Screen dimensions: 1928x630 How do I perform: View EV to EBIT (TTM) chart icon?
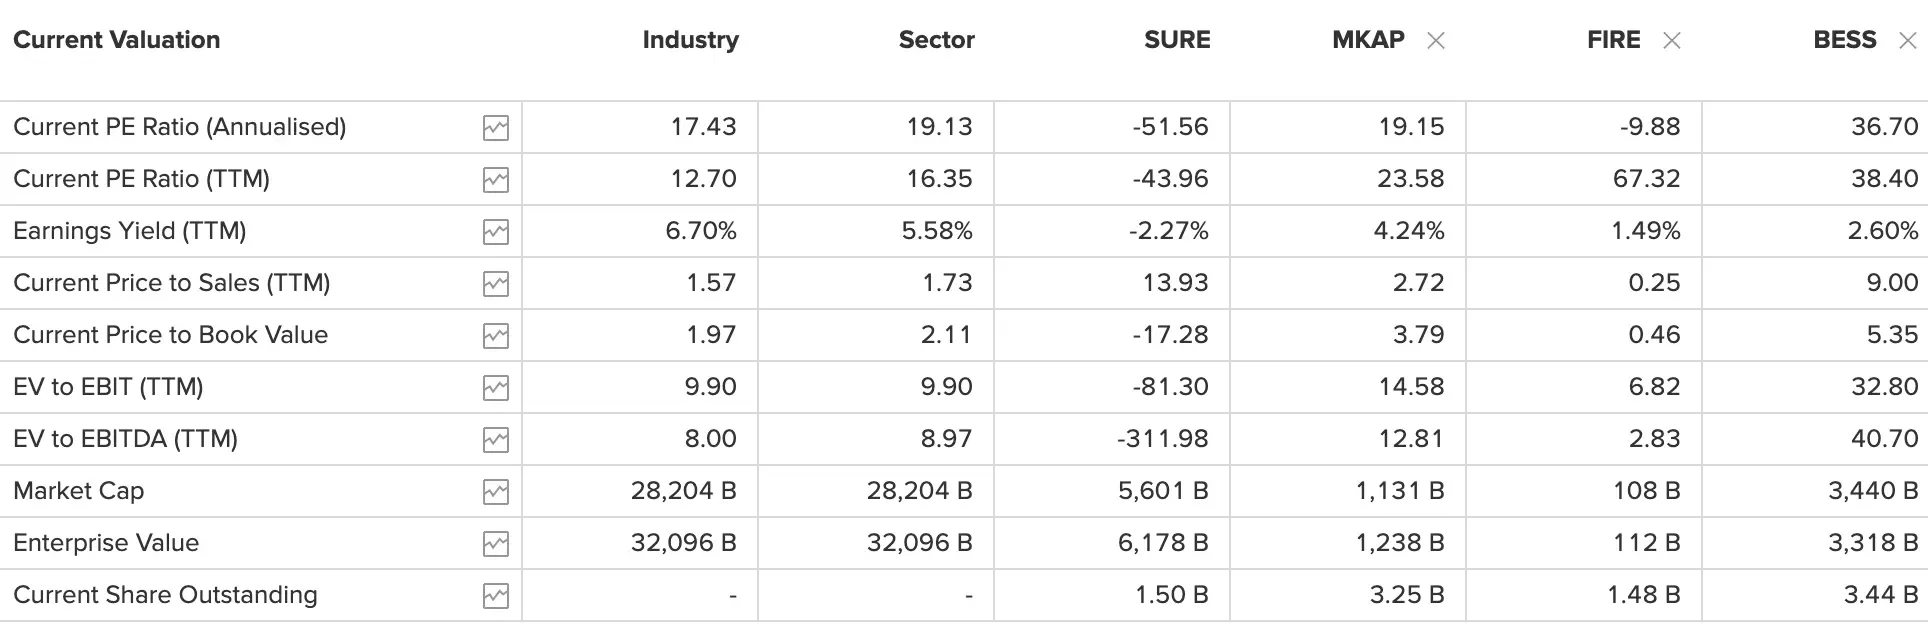click(496, 388)
